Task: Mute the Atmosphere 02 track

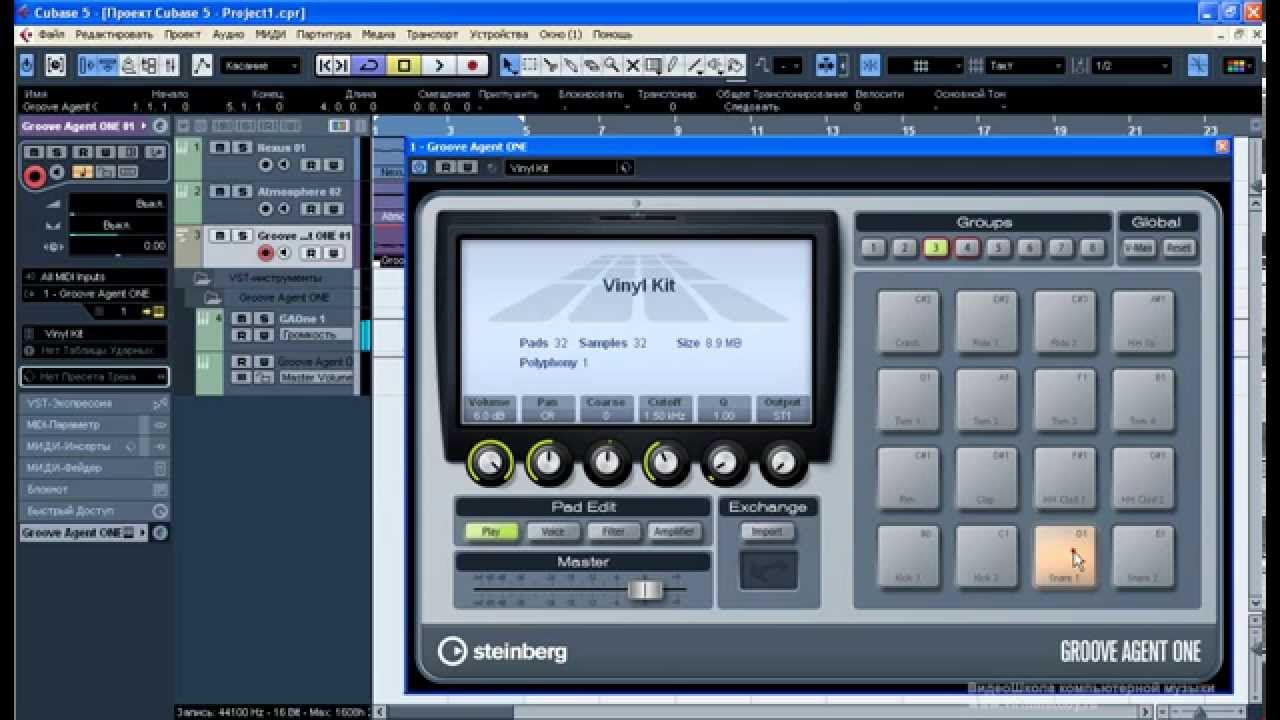Action: coord(218,192)
